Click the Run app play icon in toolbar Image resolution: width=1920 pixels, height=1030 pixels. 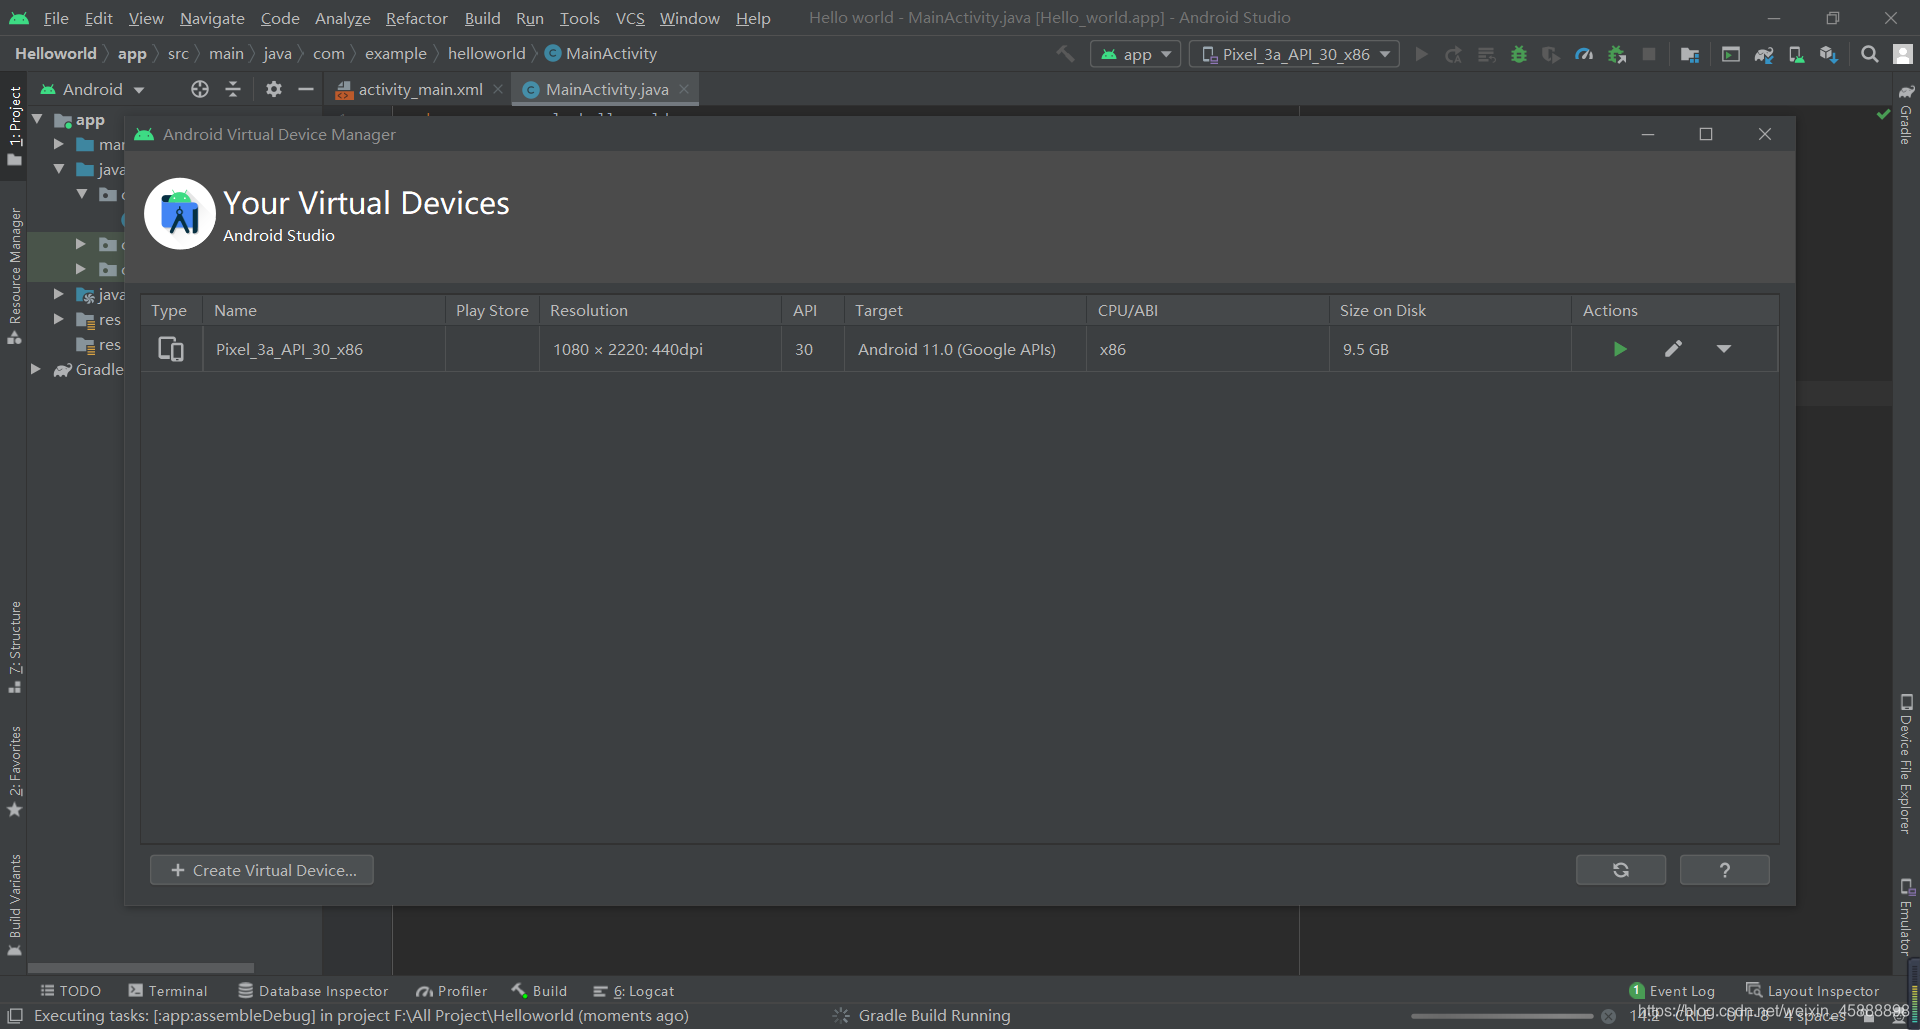(1421, 54)
